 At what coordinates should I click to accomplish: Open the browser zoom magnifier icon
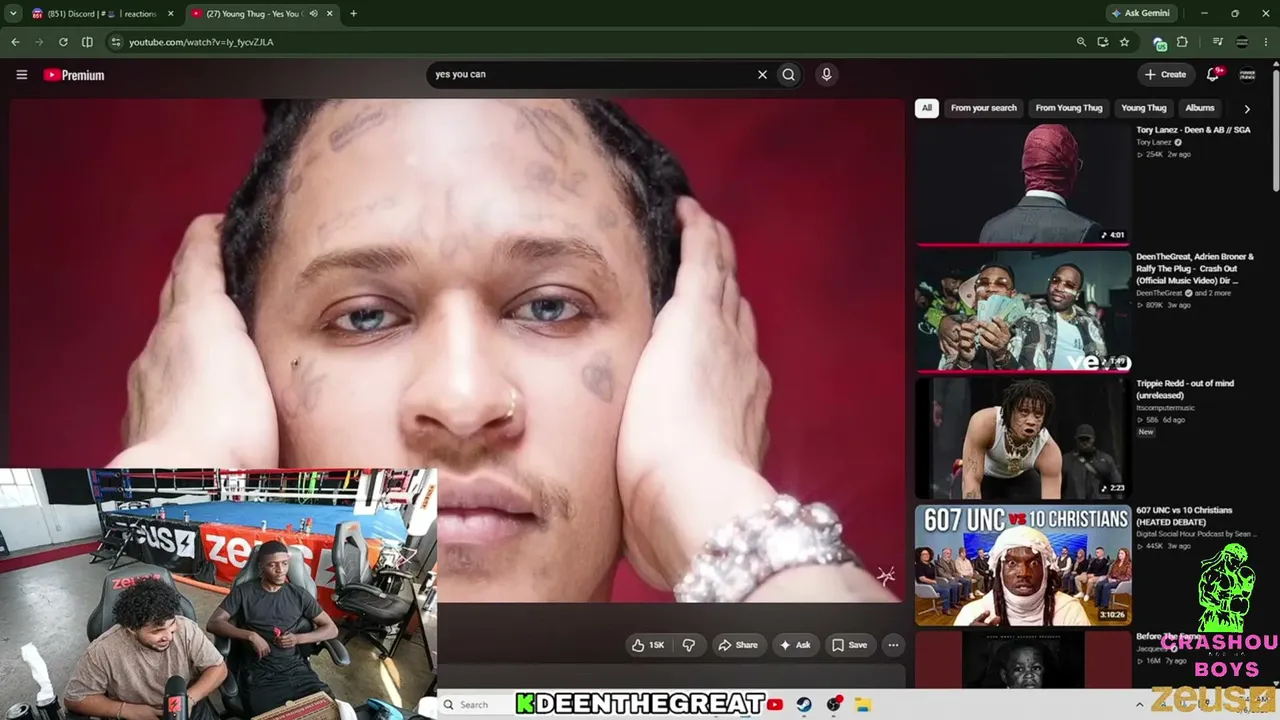pos(1081,42)
